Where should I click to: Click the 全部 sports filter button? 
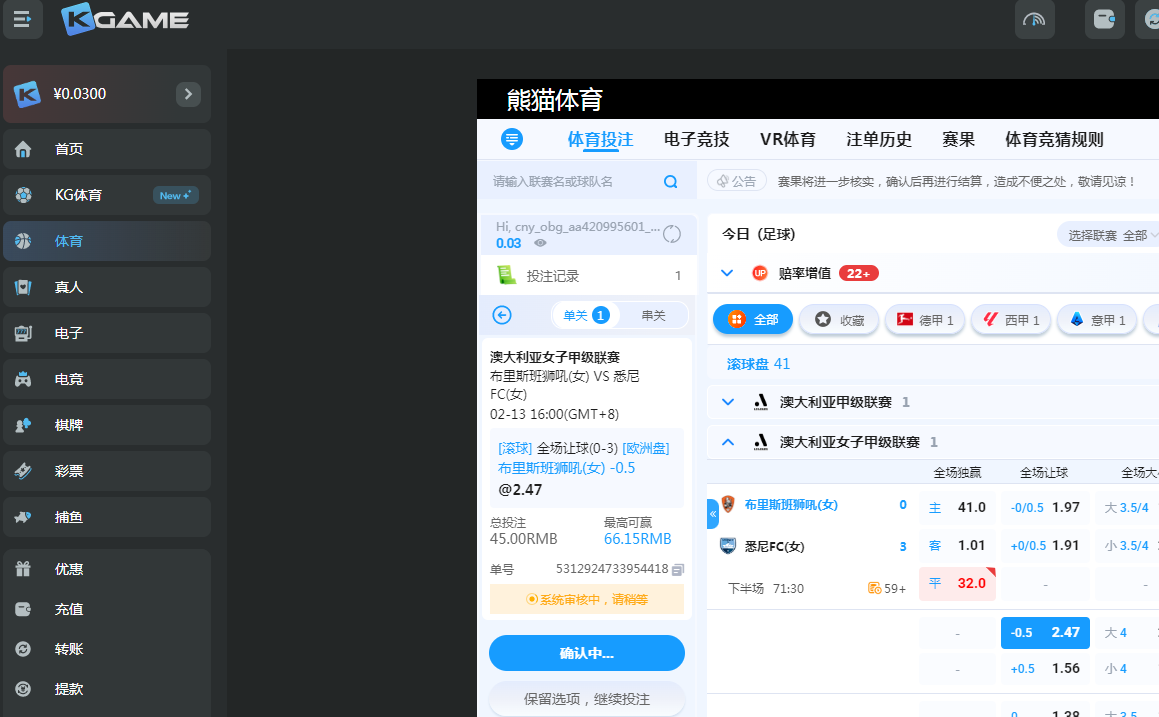coord(753,320)
